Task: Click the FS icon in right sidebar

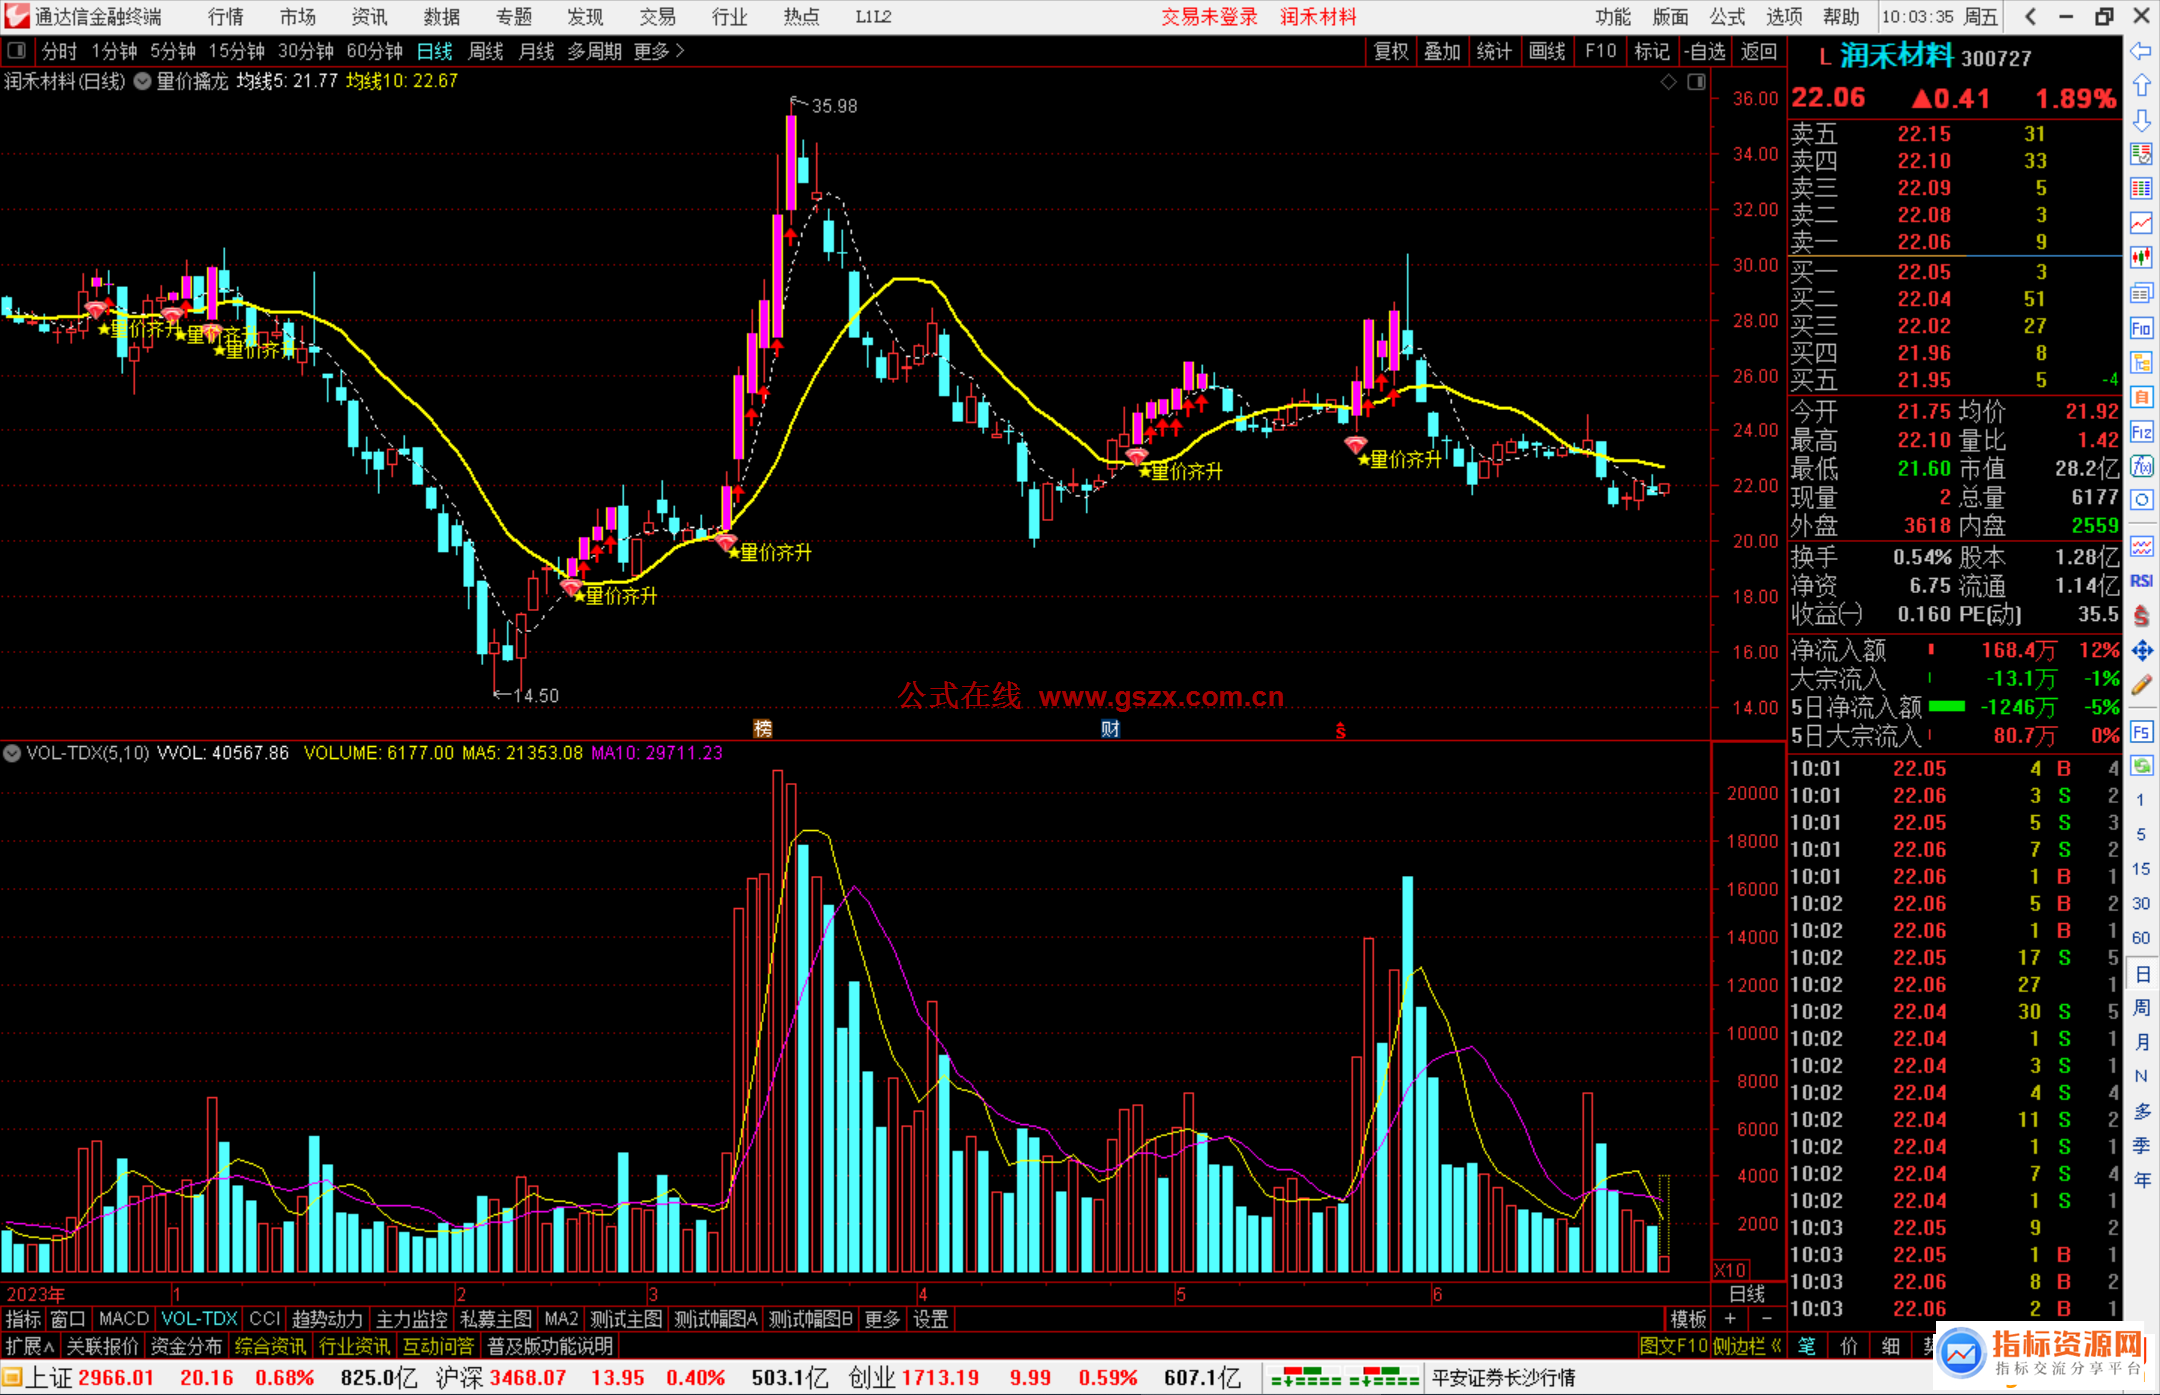Action: pos(2141,731)
